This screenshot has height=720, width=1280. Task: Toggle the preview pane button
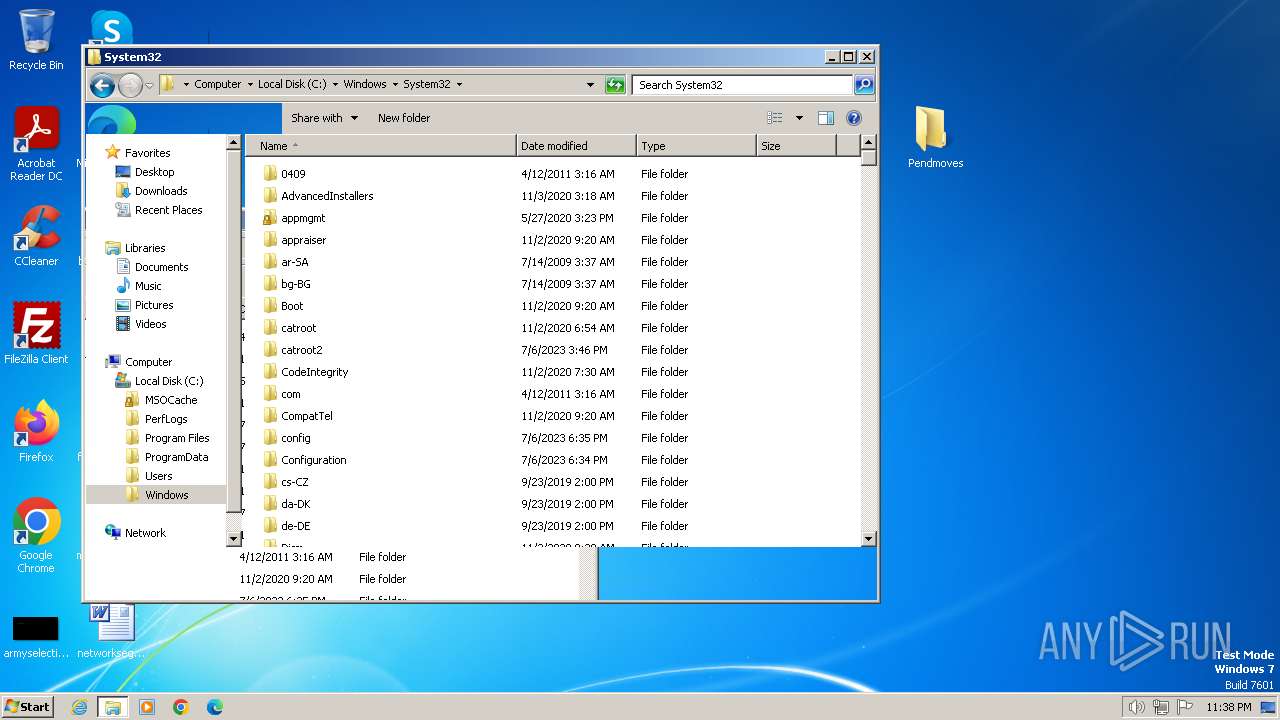click(826, 118)
